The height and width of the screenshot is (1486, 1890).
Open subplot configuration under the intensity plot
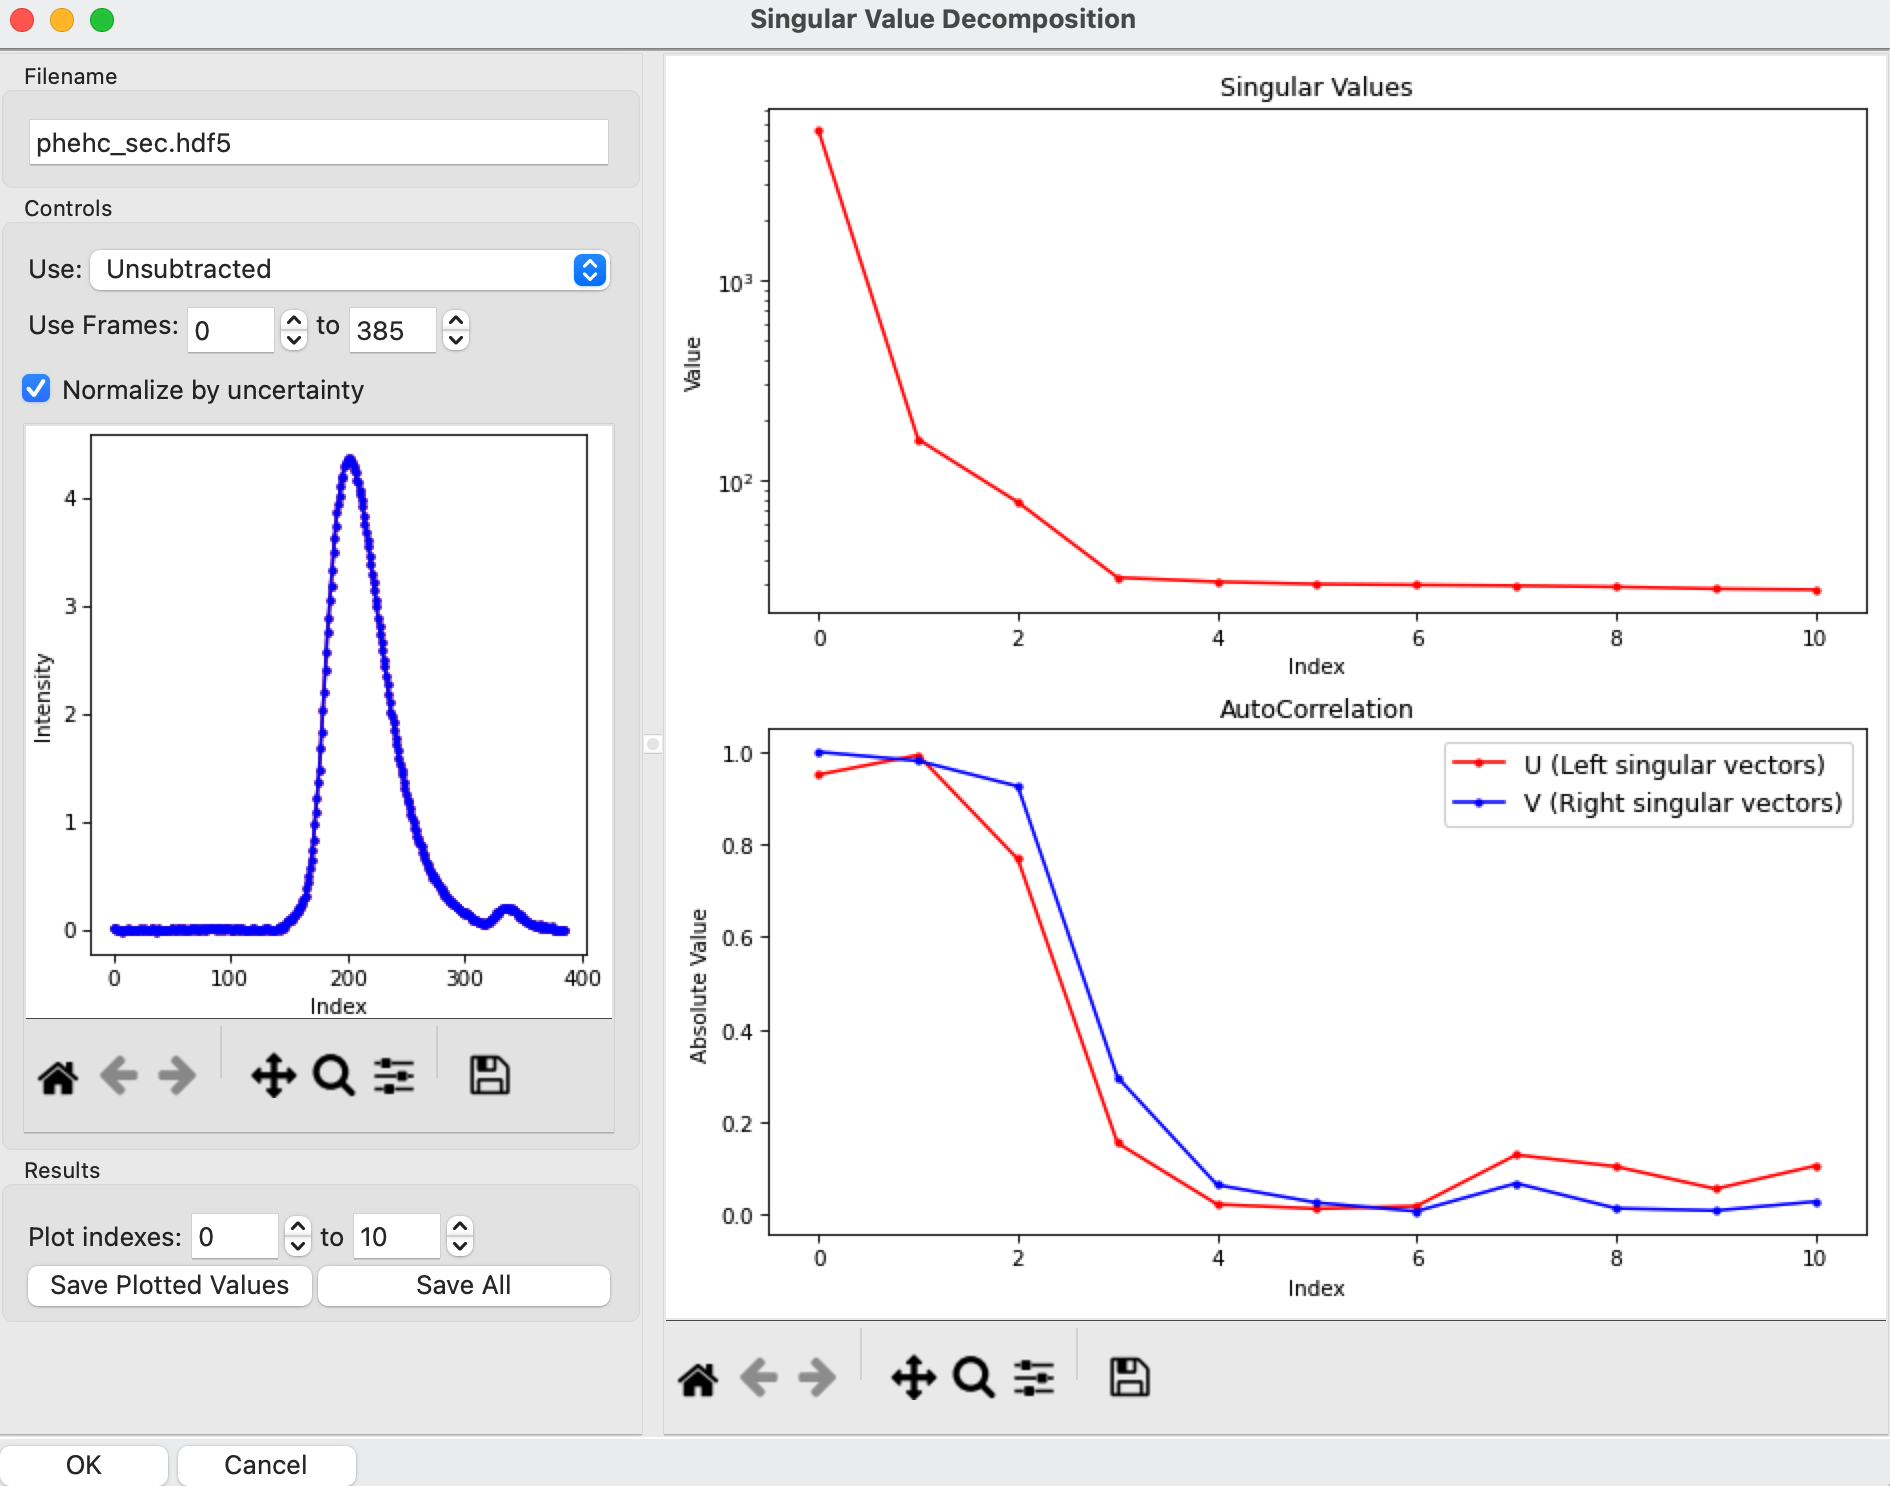pos(394,1076)
